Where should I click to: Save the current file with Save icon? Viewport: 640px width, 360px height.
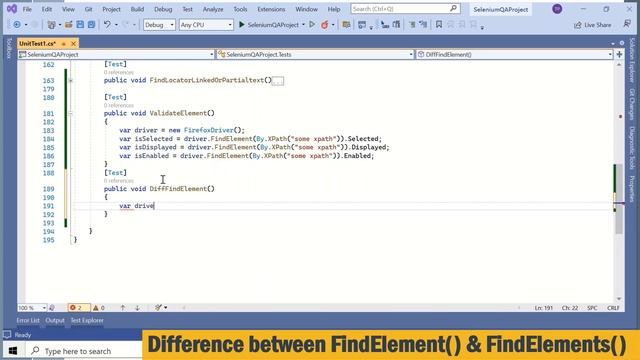point(80,25)
